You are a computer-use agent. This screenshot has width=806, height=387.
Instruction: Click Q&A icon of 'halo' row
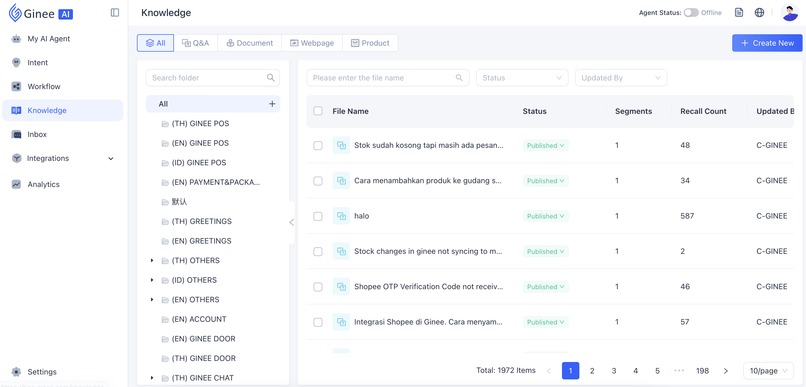[x=341, y=216]
